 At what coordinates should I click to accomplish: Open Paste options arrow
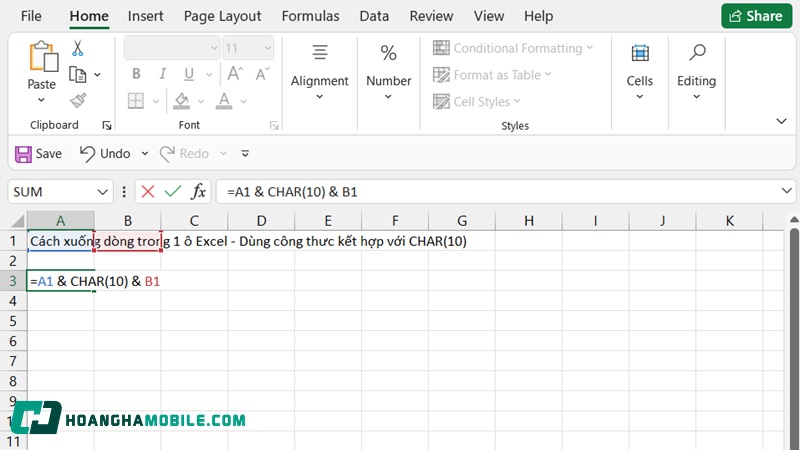[41, 100]
